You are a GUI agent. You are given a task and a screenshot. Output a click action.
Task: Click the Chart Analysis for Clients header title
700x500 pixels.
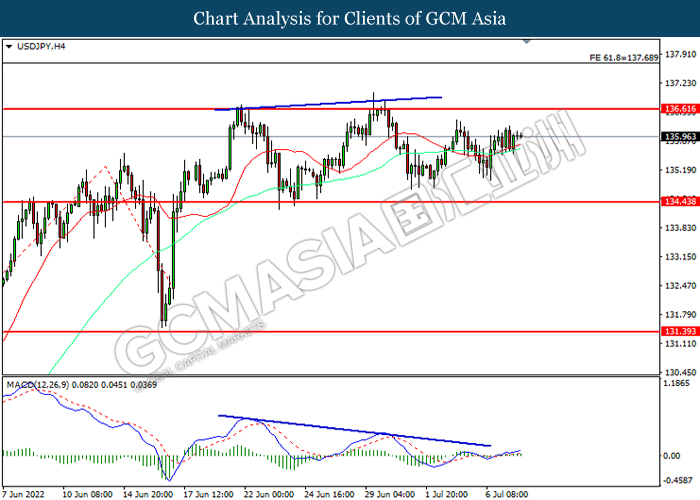(350, 19)
